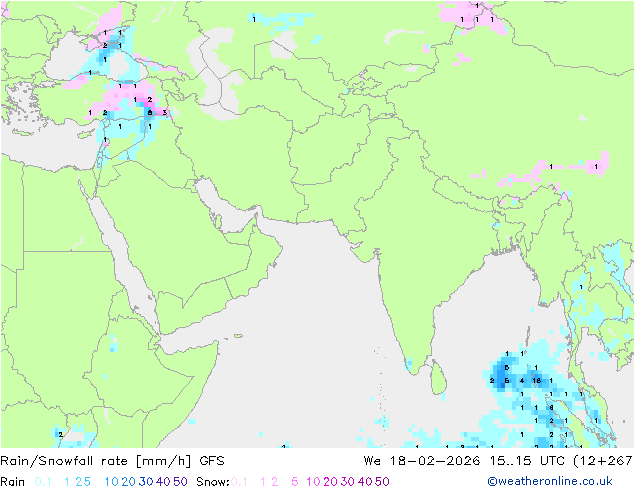Click the Sri Lanka island on the map

(x=438, y=378)
